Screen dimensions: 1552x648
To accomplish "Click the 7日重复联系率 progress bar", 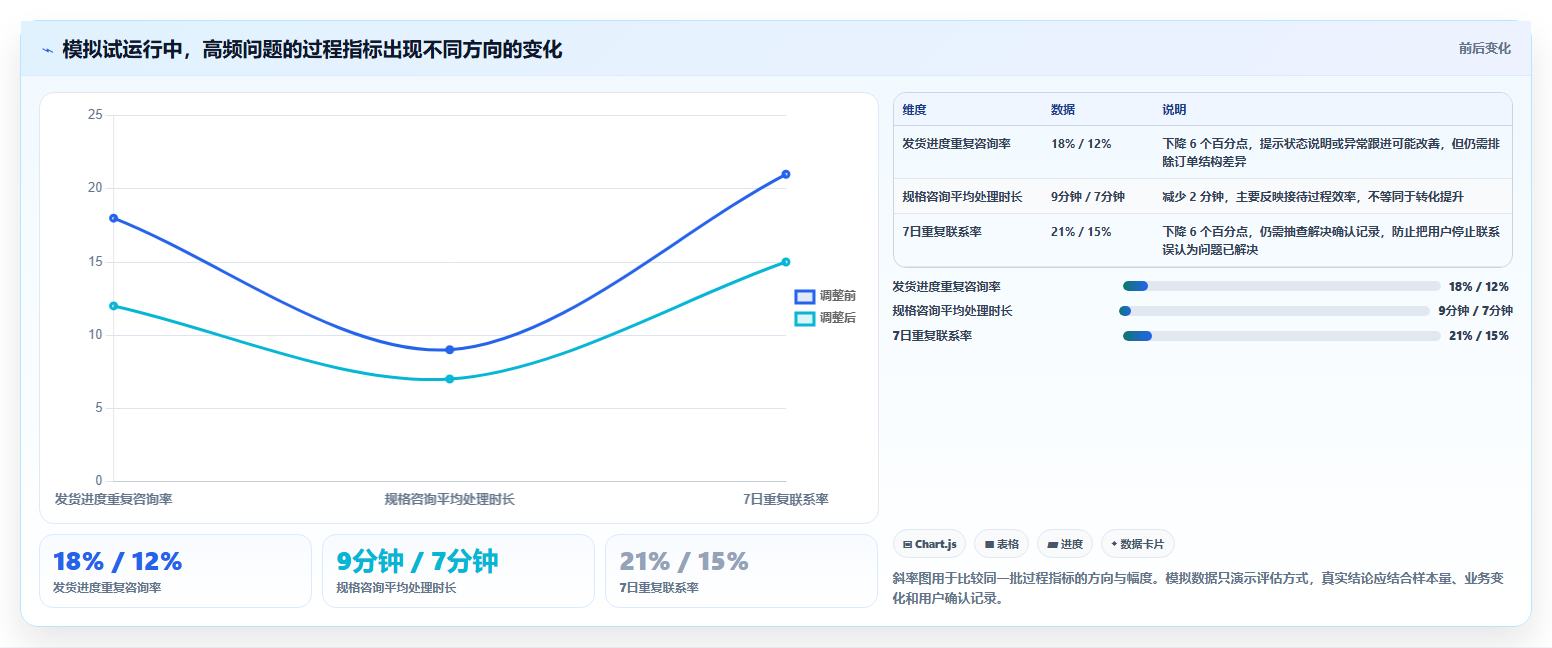I will coord(1281,336).
